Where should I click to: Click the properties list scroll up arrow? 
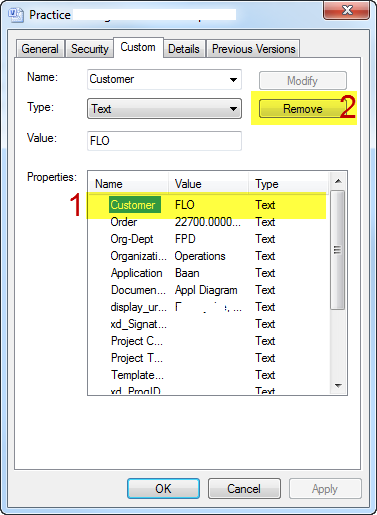(x=338, y=181)
